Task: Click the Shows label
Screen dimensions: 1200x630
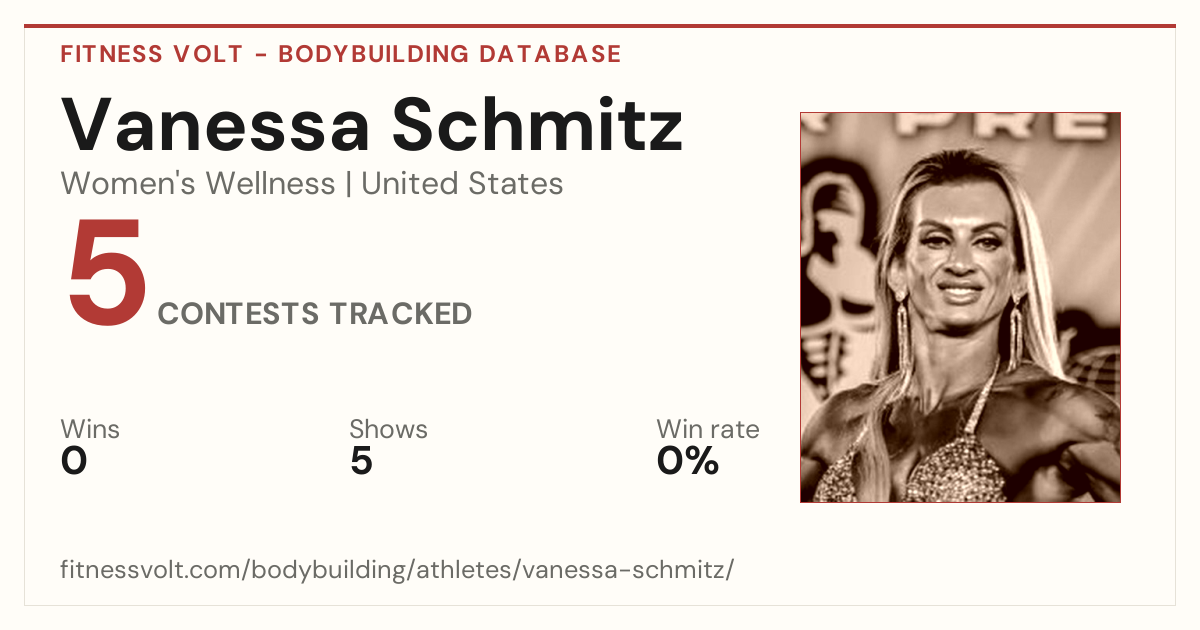Action: 388,430
